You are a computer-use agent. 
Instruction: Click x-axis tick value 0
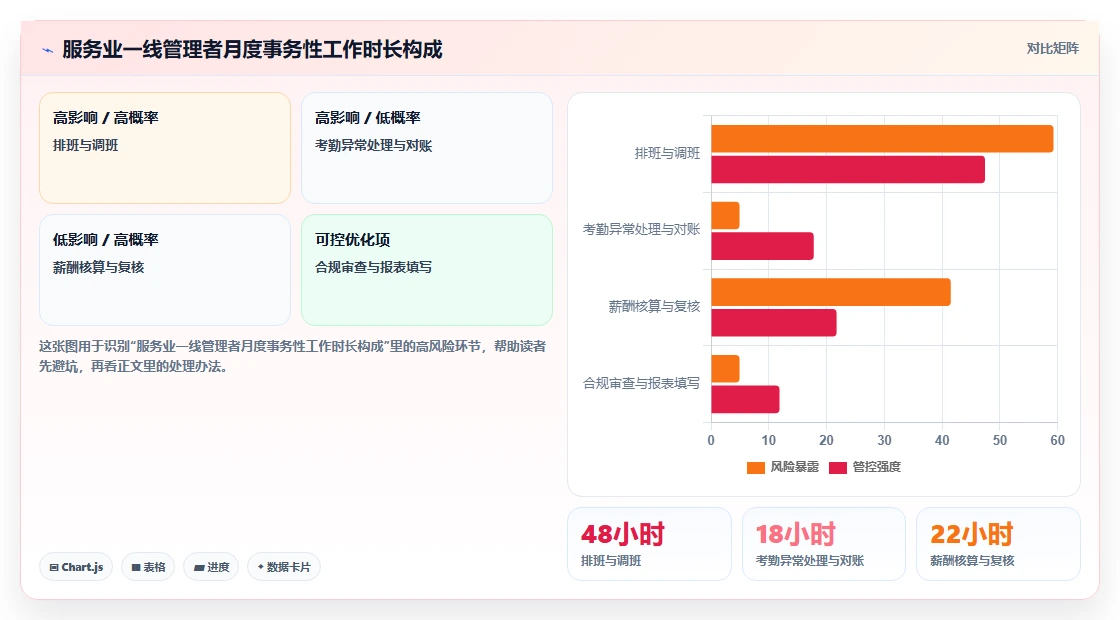(711, 441)
